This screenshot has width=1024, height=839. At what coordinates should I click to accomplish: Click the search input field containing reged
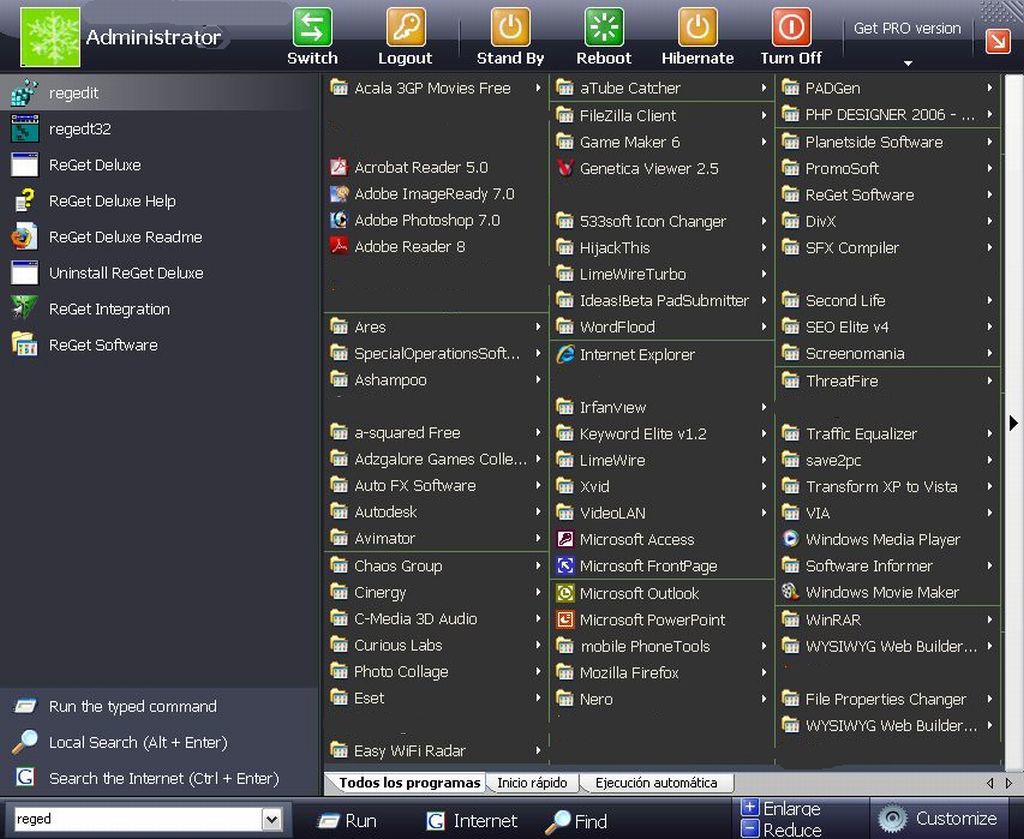pyautogui.click(x=137, y=819)
